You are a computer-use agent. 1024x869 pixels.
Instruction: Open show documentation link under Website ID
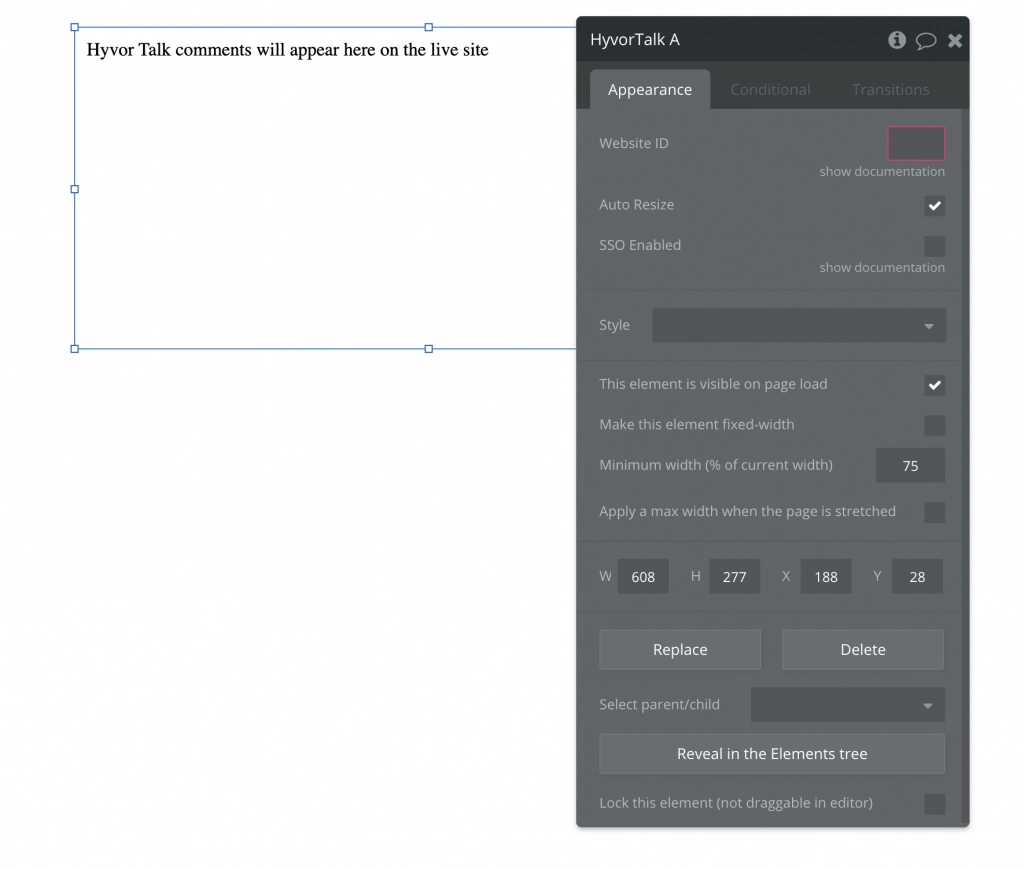point(882,172)
